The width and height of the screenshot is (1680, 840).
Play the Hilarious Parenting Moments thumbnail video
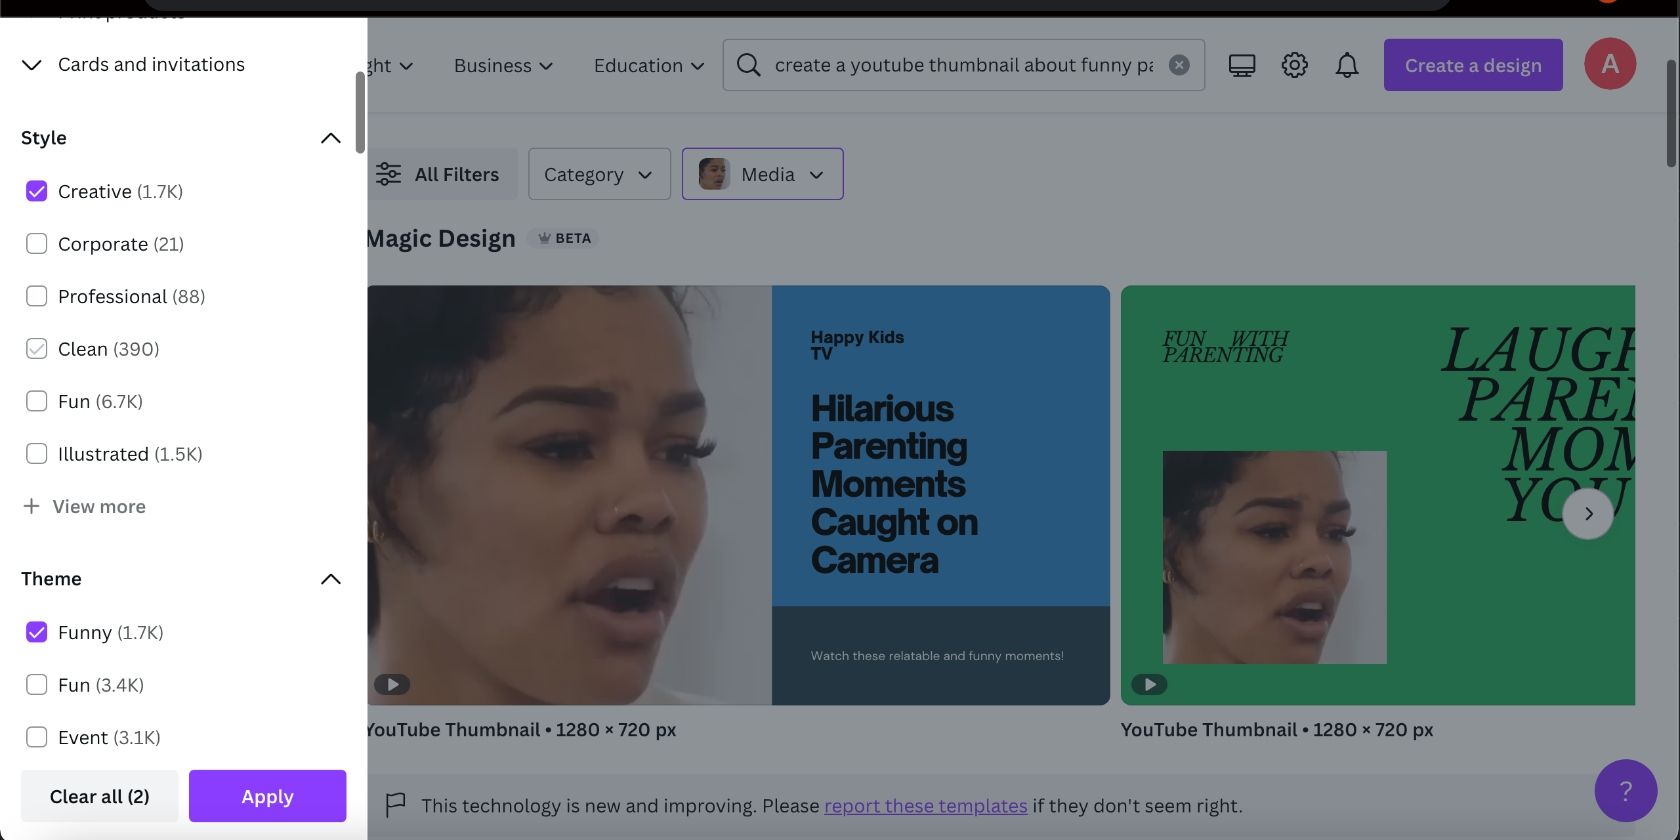click(392, 684)
